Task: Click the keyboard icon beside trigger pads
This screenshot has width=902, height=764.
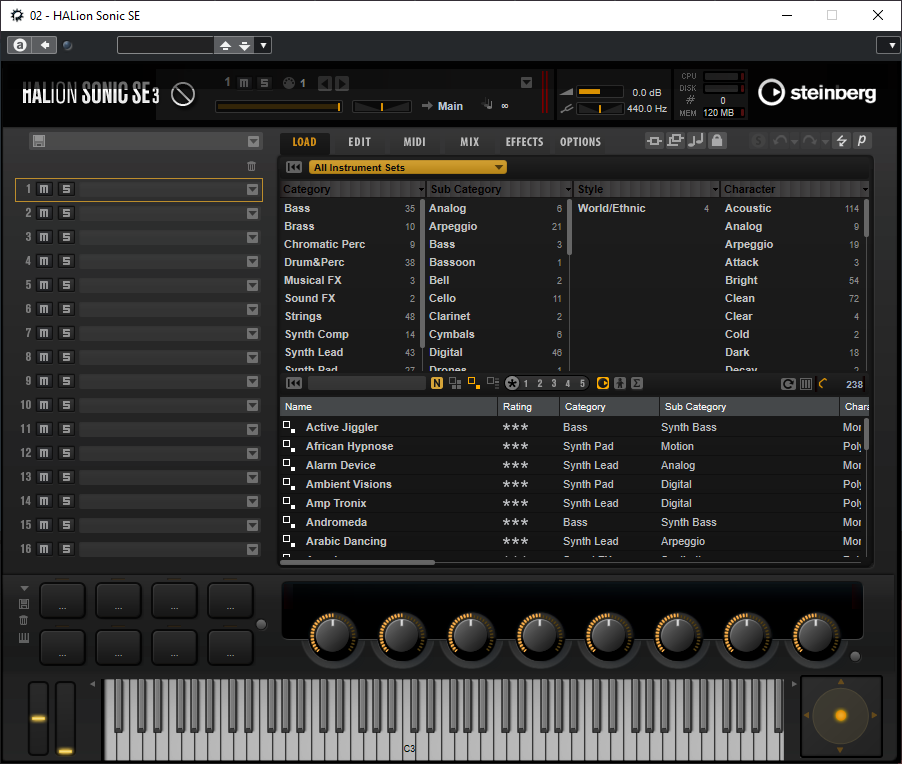Action: click(24, 638)
